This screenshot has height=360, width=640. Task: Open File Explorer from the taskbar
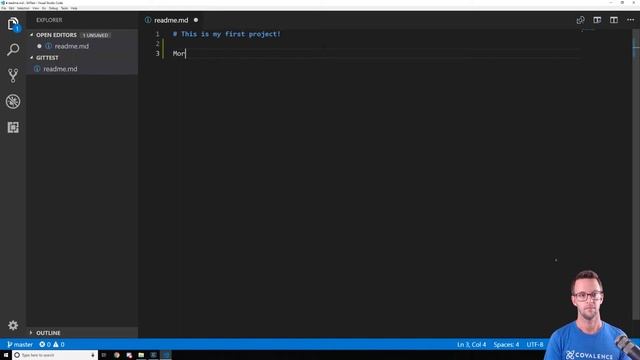141,355
